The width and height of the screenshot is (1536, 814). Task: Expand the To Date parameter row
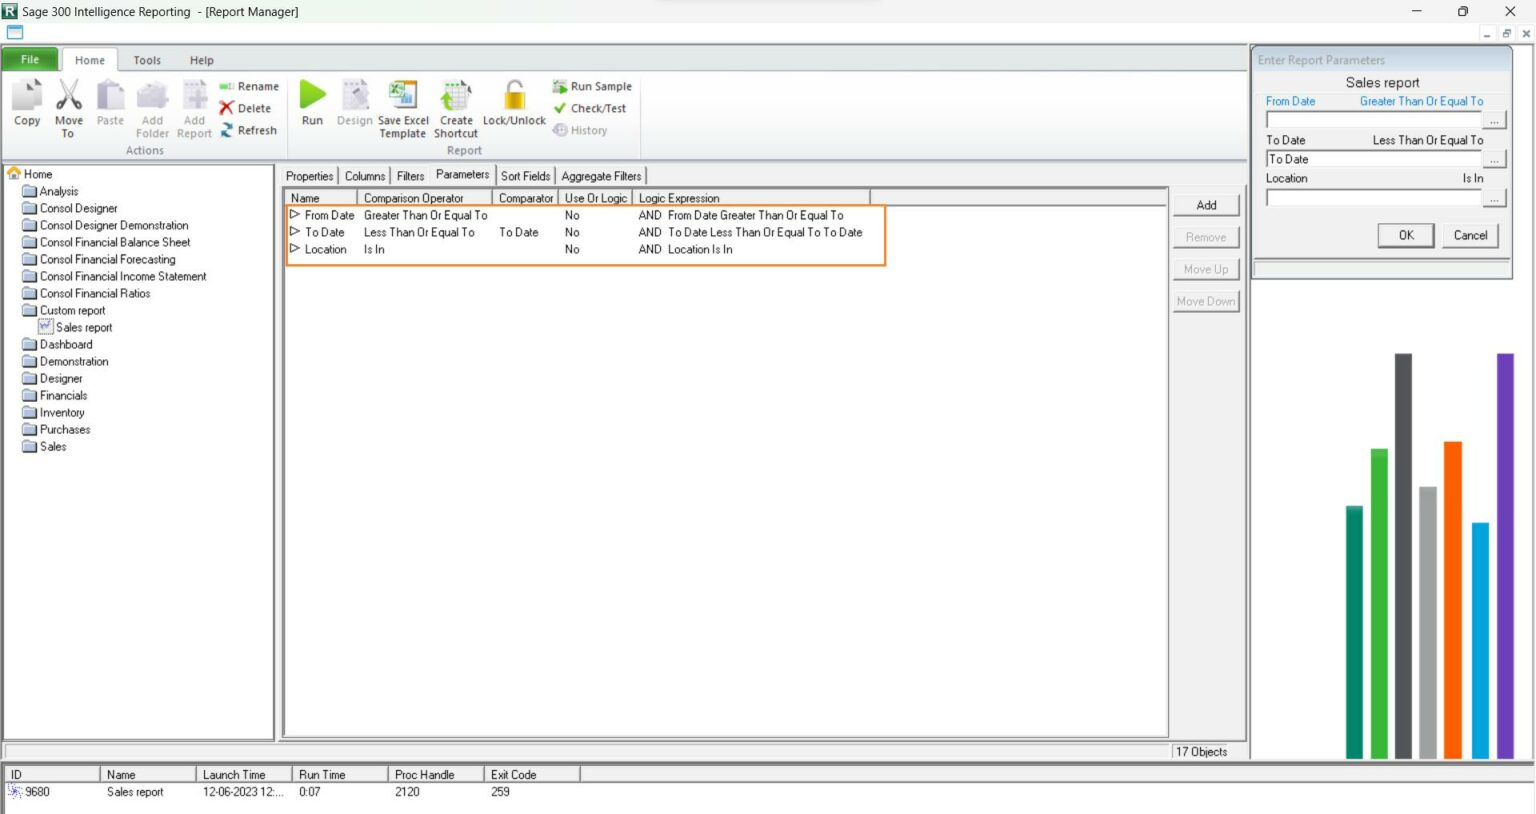click(295, 232)
